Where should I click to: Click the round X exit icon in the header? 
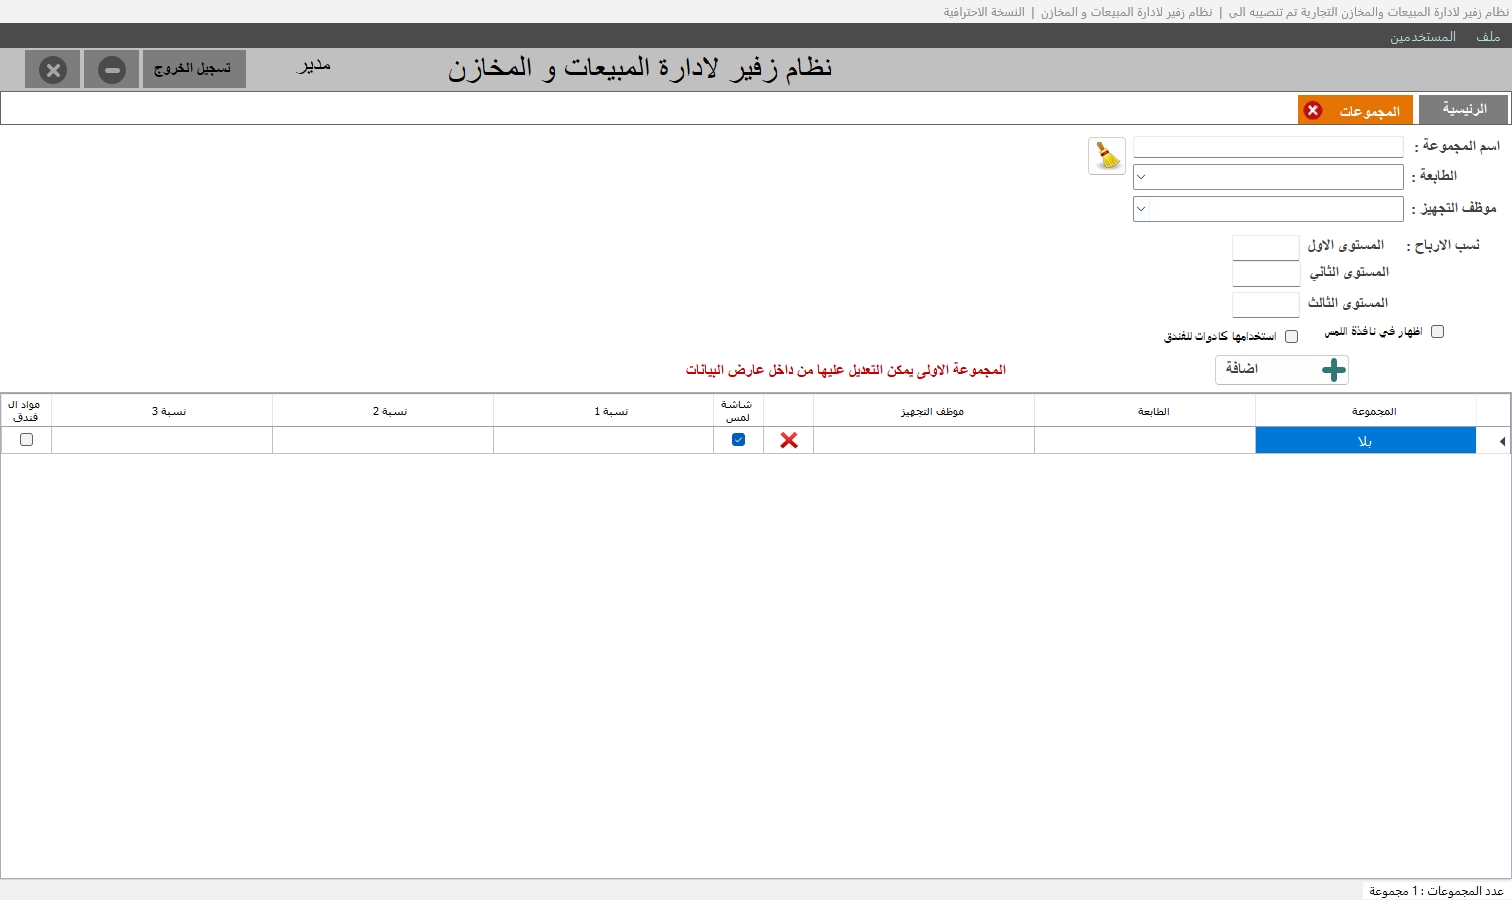click(x=53, y=70)
